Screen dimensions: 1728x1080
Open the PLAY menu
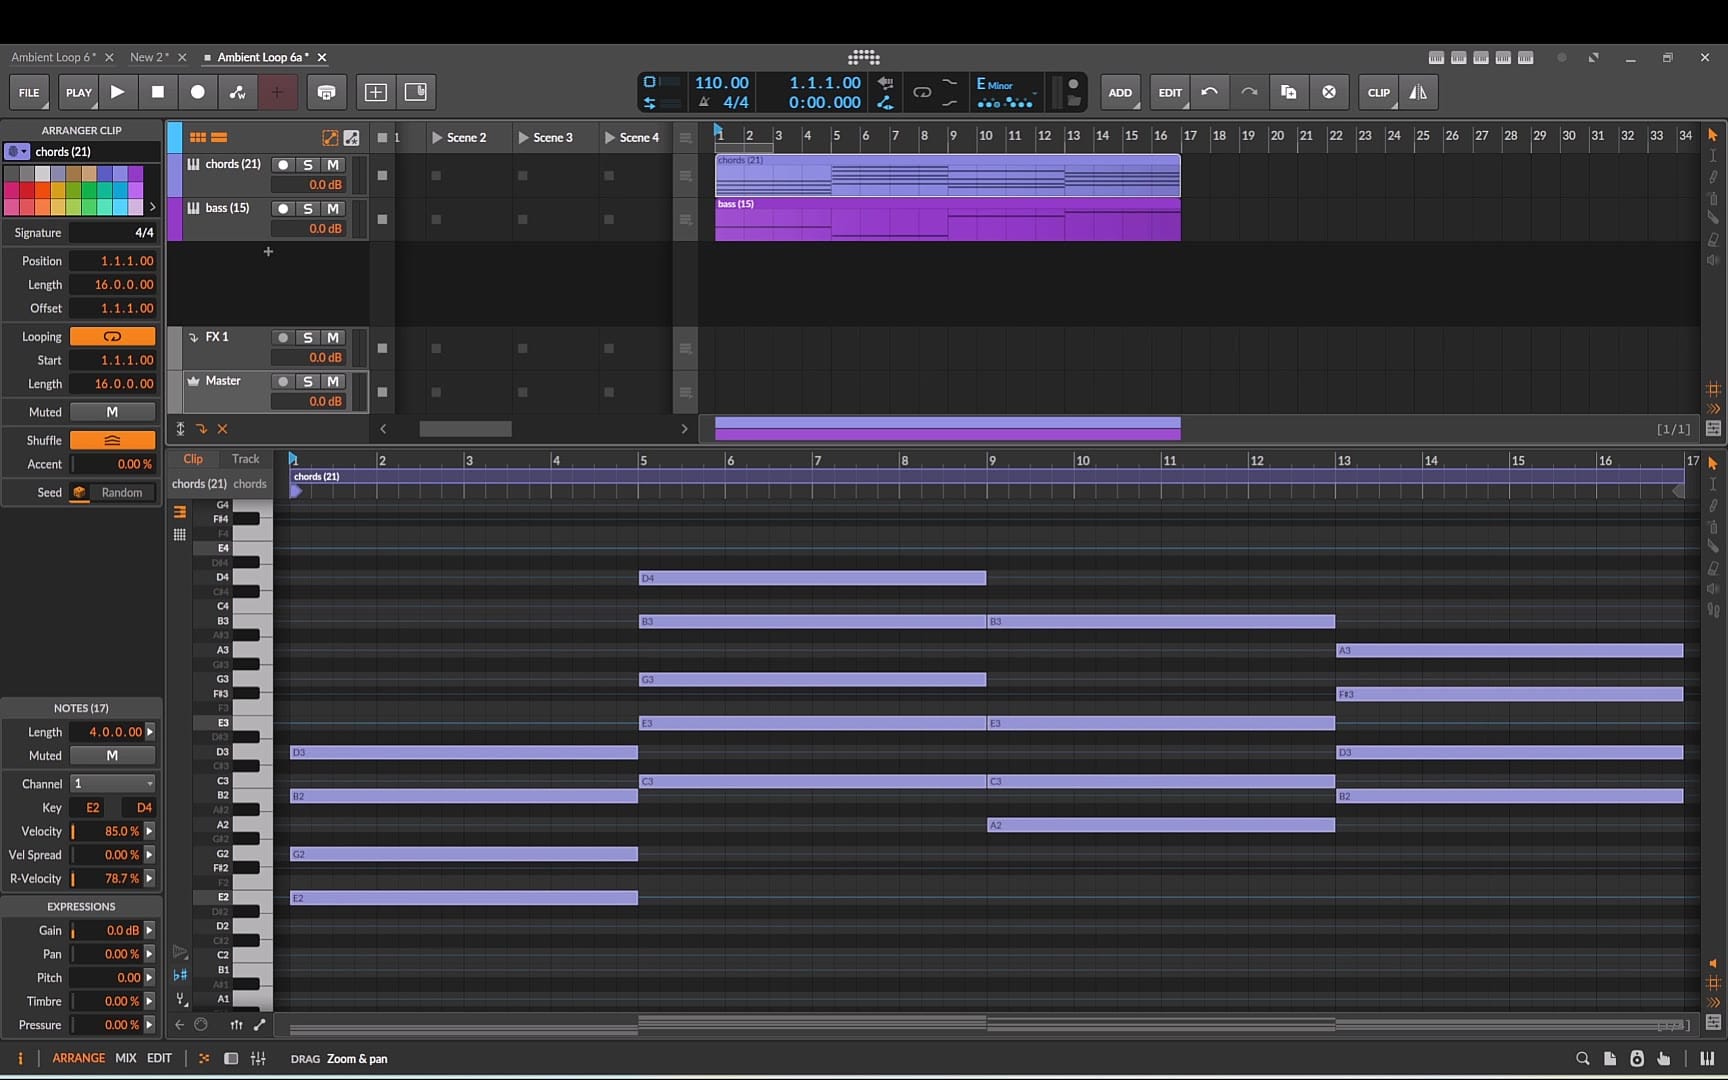78,92
